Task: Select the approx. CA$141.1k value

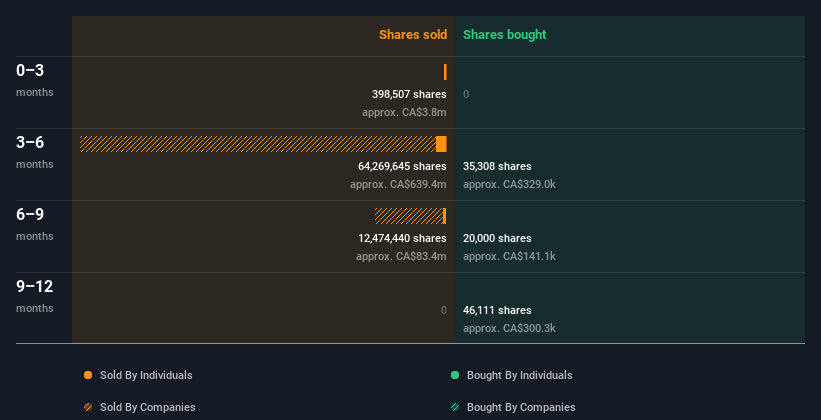Action: [x=509, y=257]
